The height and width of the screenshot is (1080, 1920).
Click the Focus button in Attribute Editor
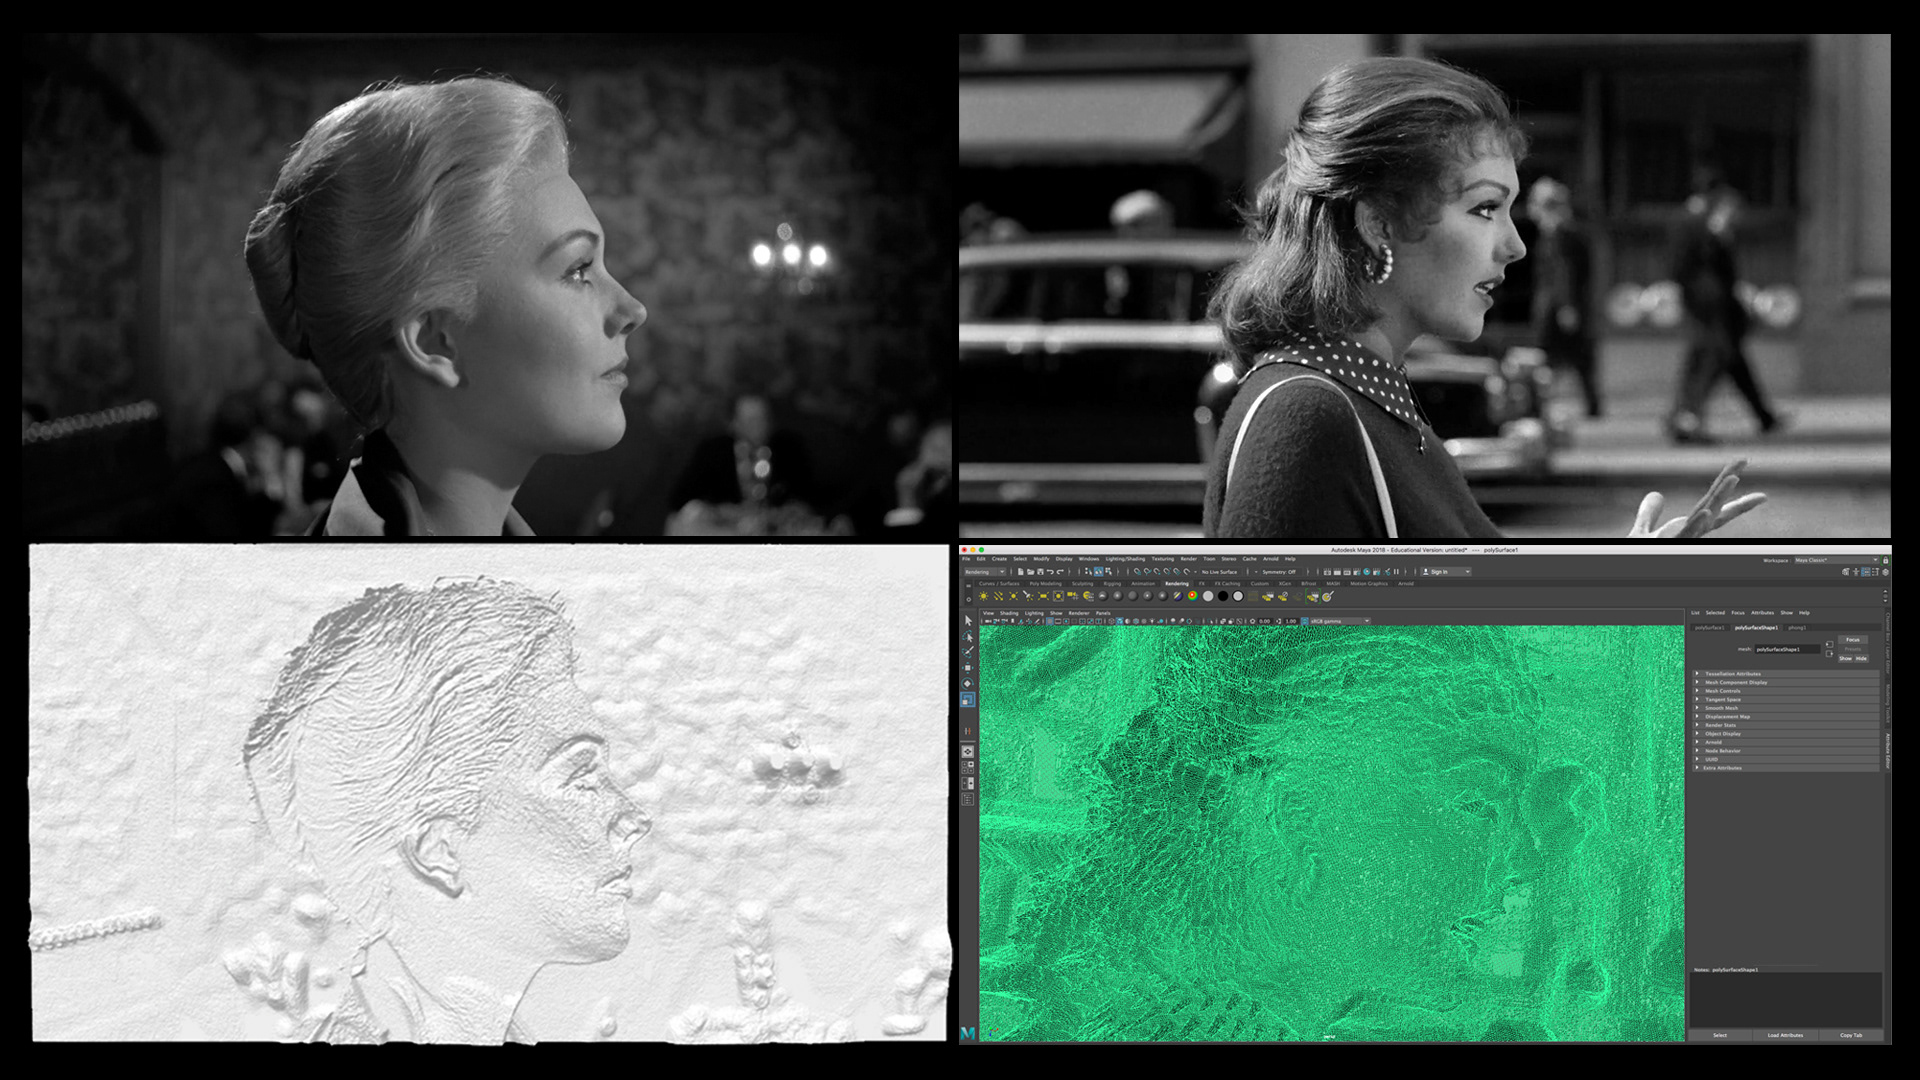click(x=1853, y=639)
